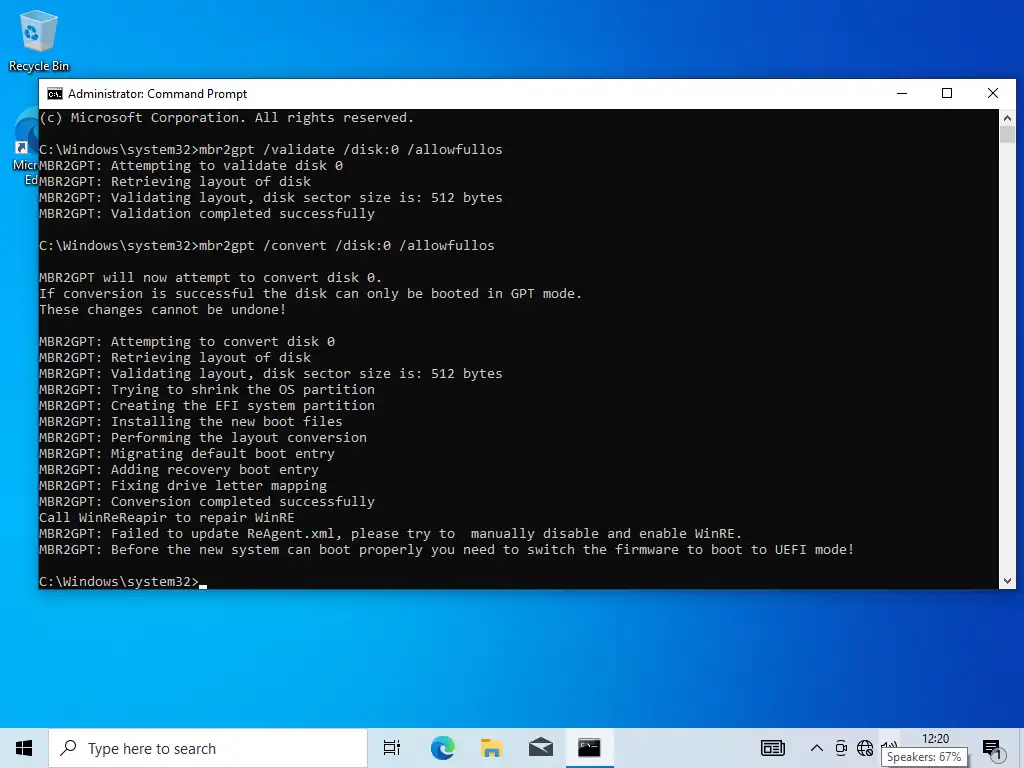
Task: Click the speaker volume tray icon
Action: 889,746
